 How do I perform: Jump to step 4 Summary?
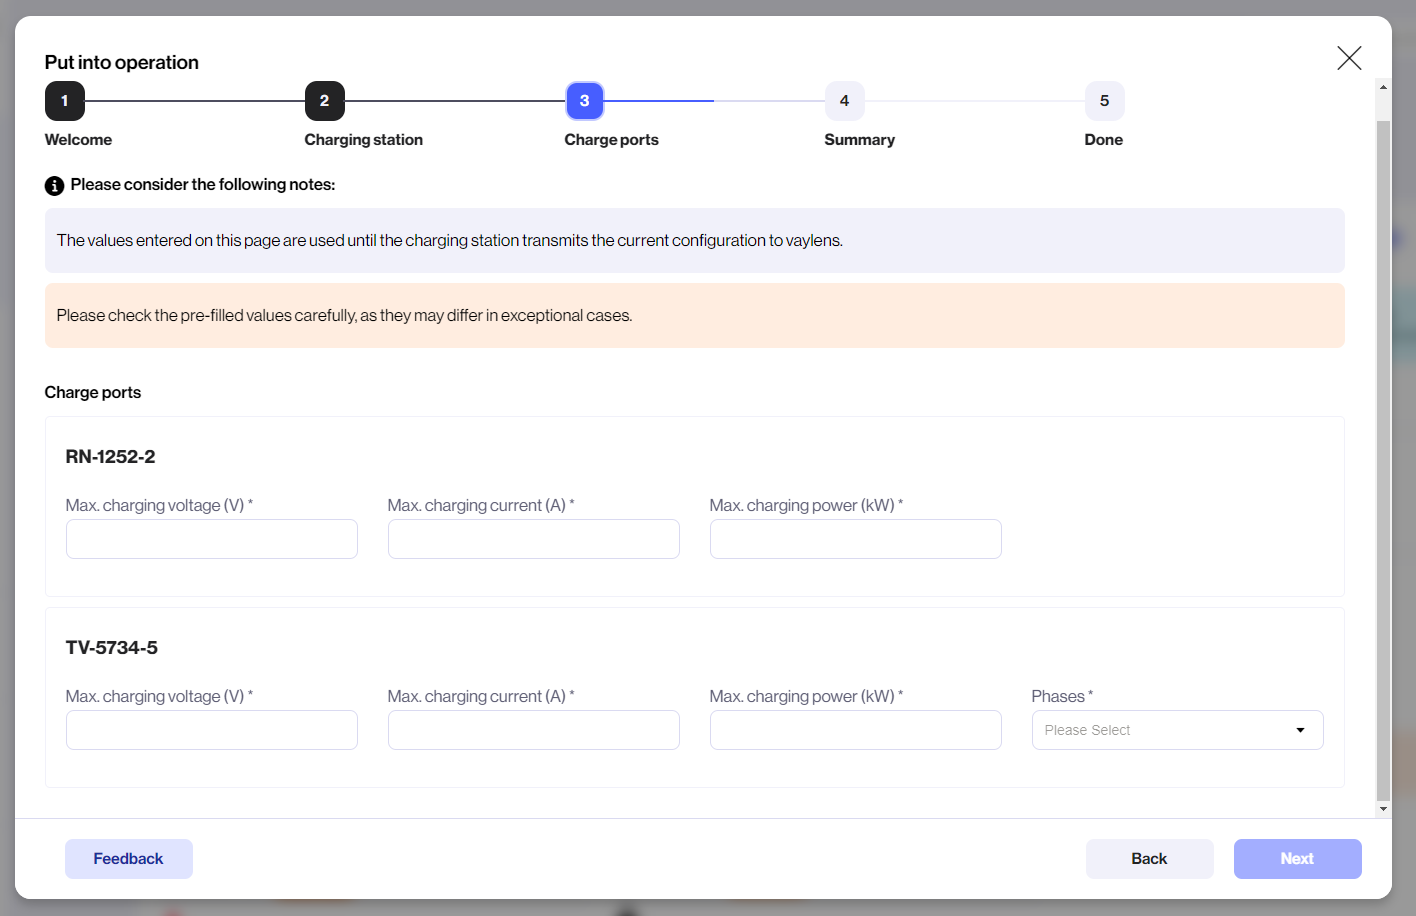(x=845, y=101)
